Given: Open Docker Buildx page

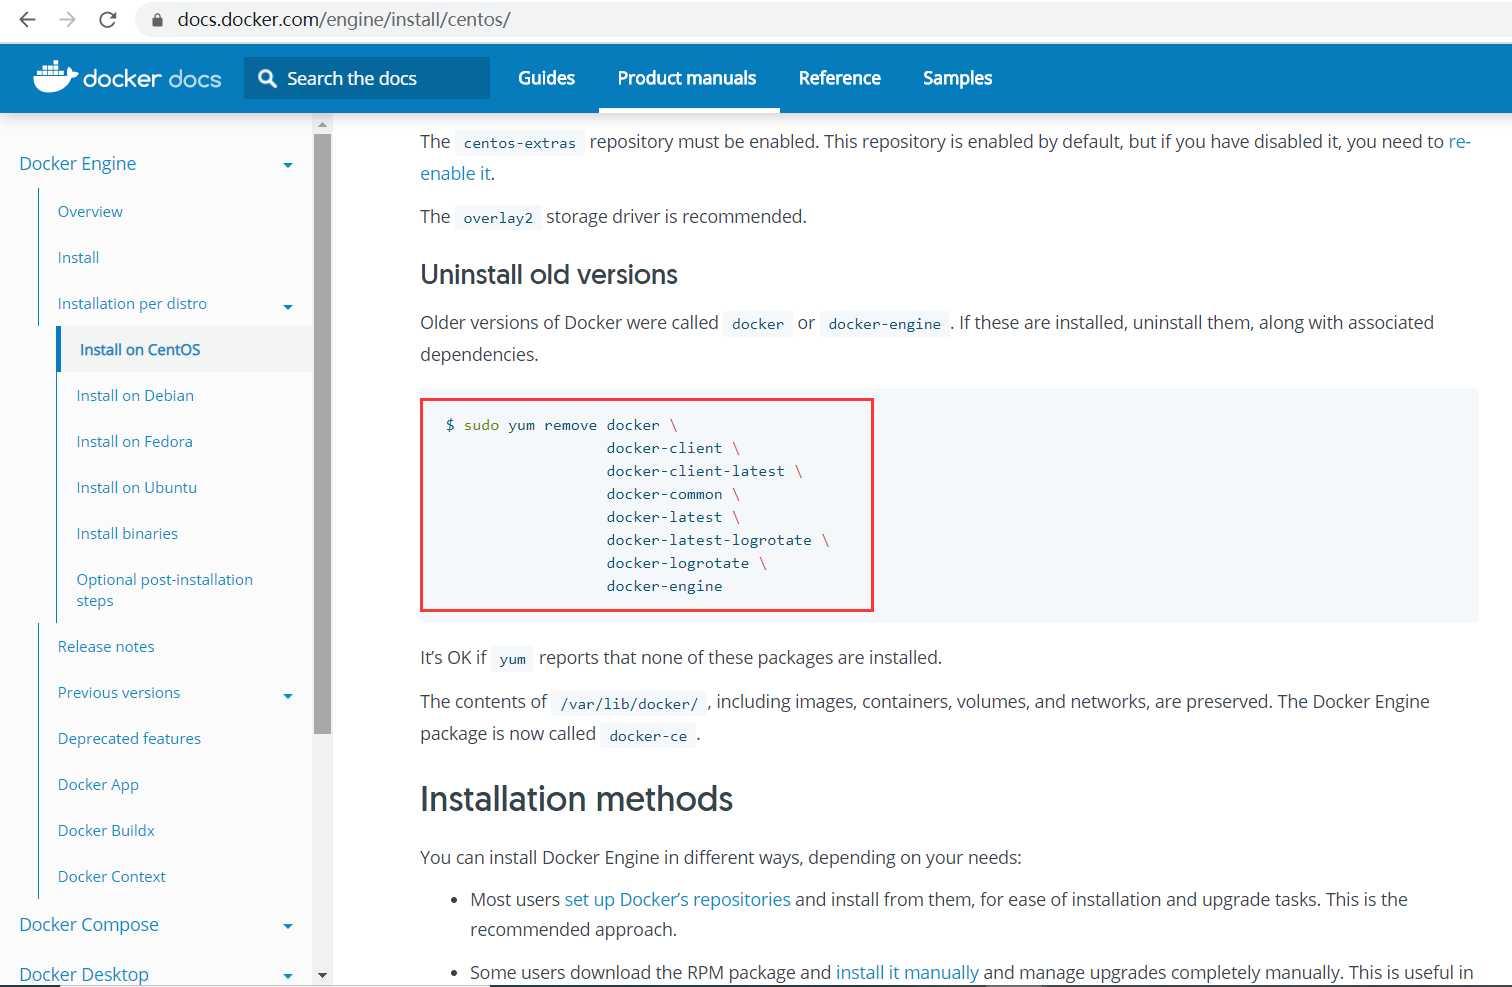Looking at the screenshot, I should point(106,830).
